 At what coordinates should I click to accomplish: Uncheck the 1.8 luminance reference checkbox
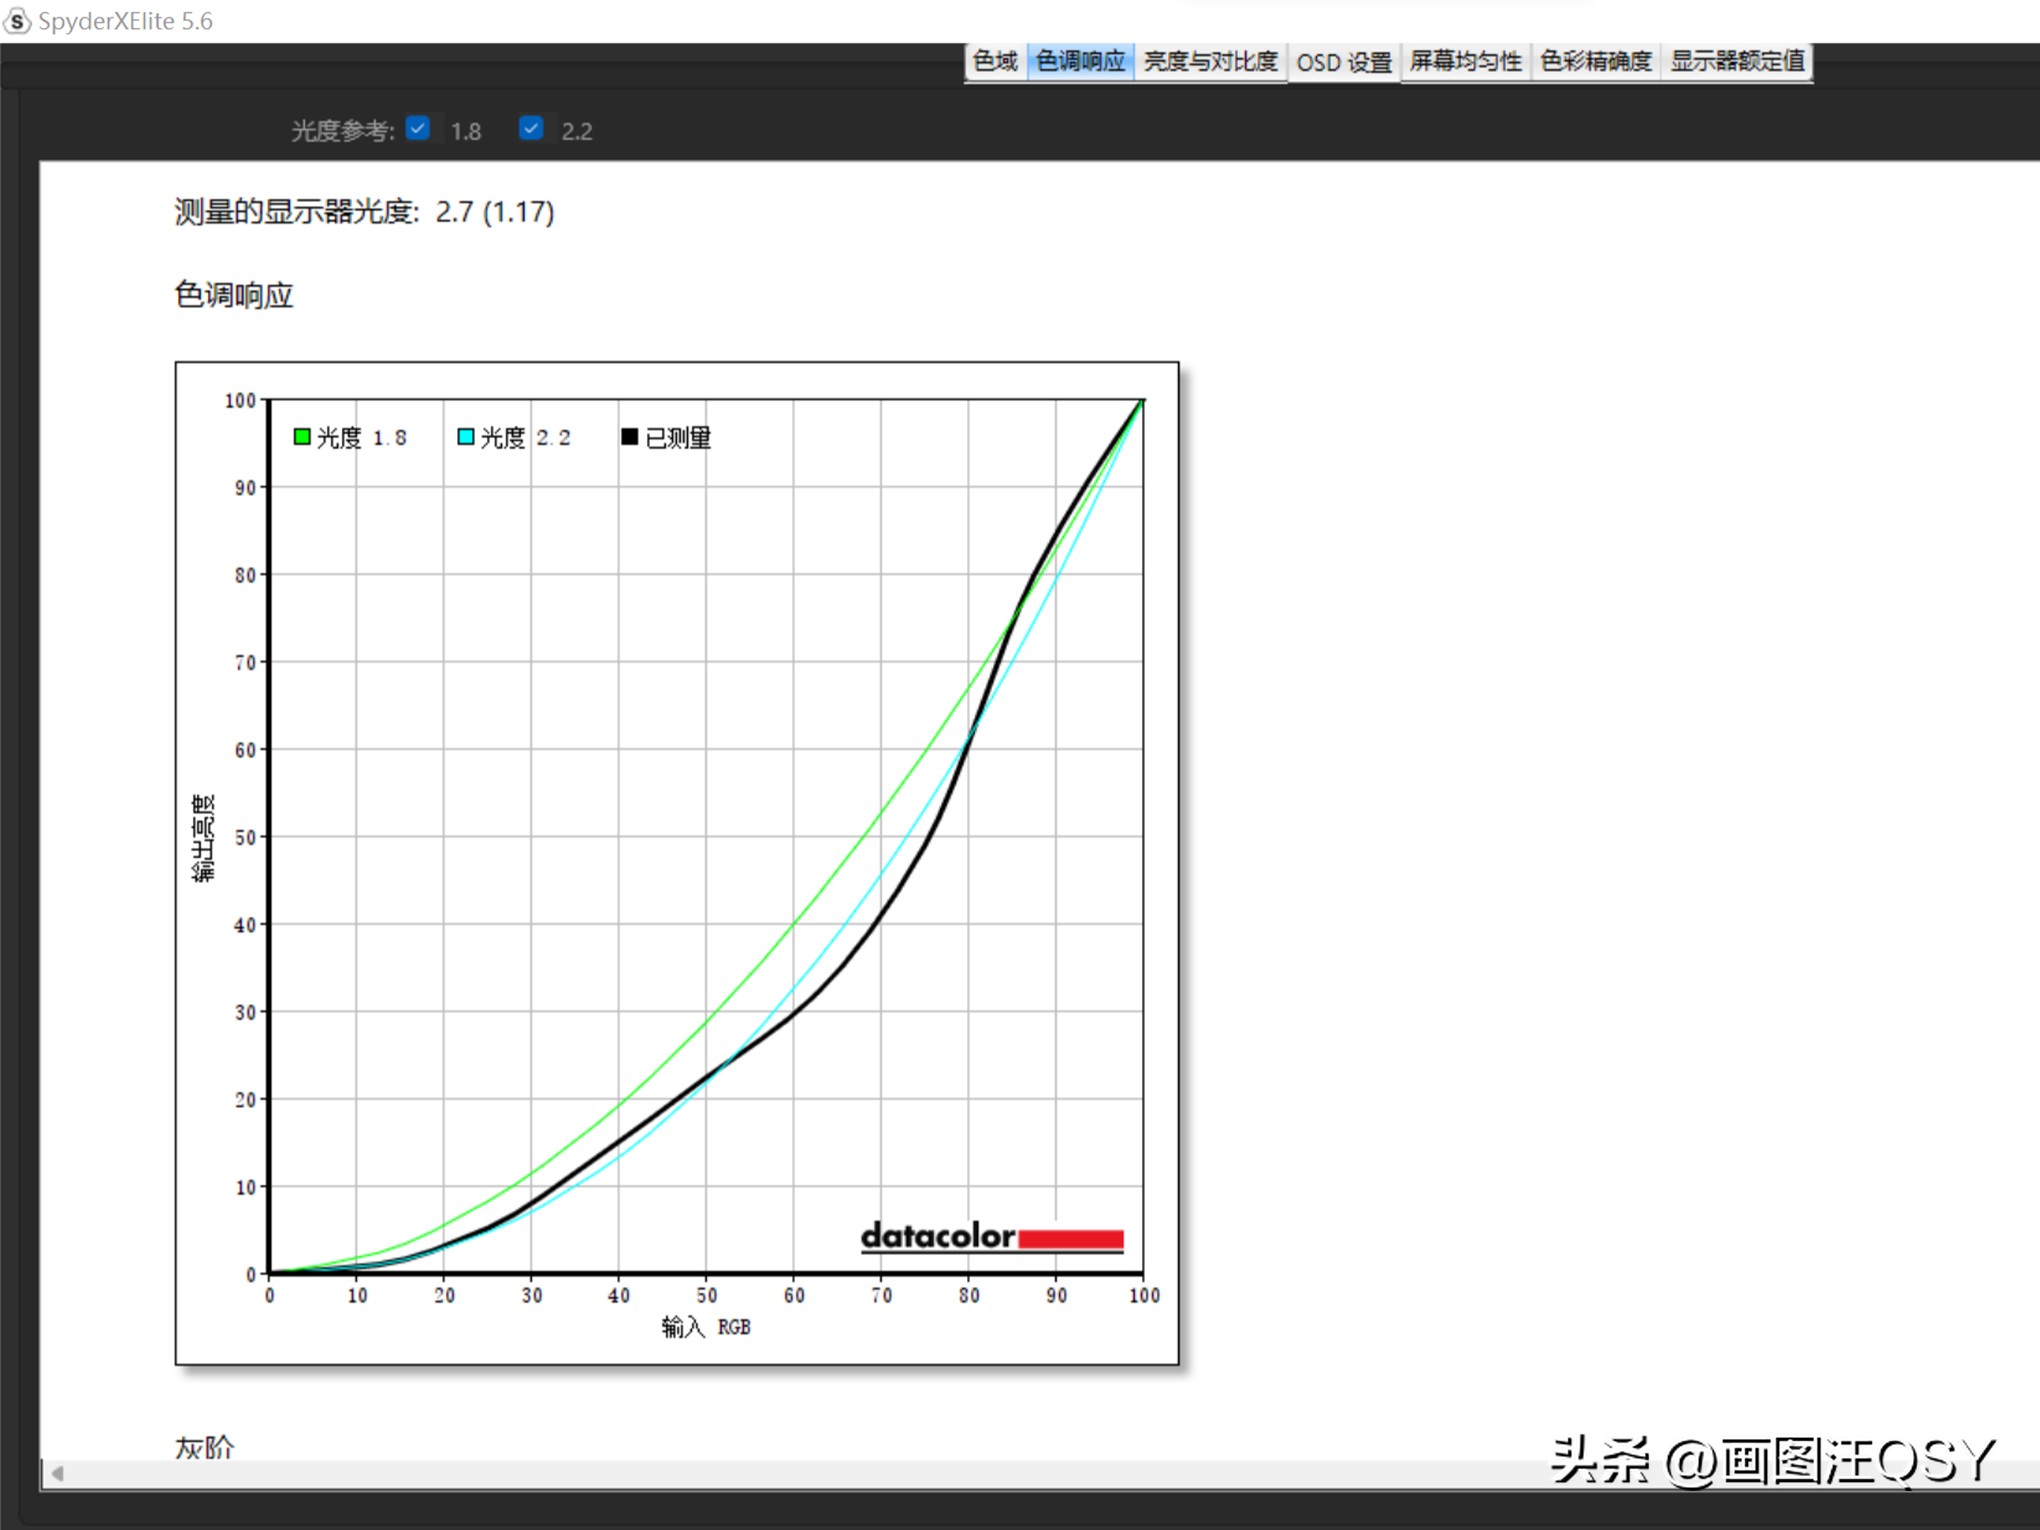(419, 128)
